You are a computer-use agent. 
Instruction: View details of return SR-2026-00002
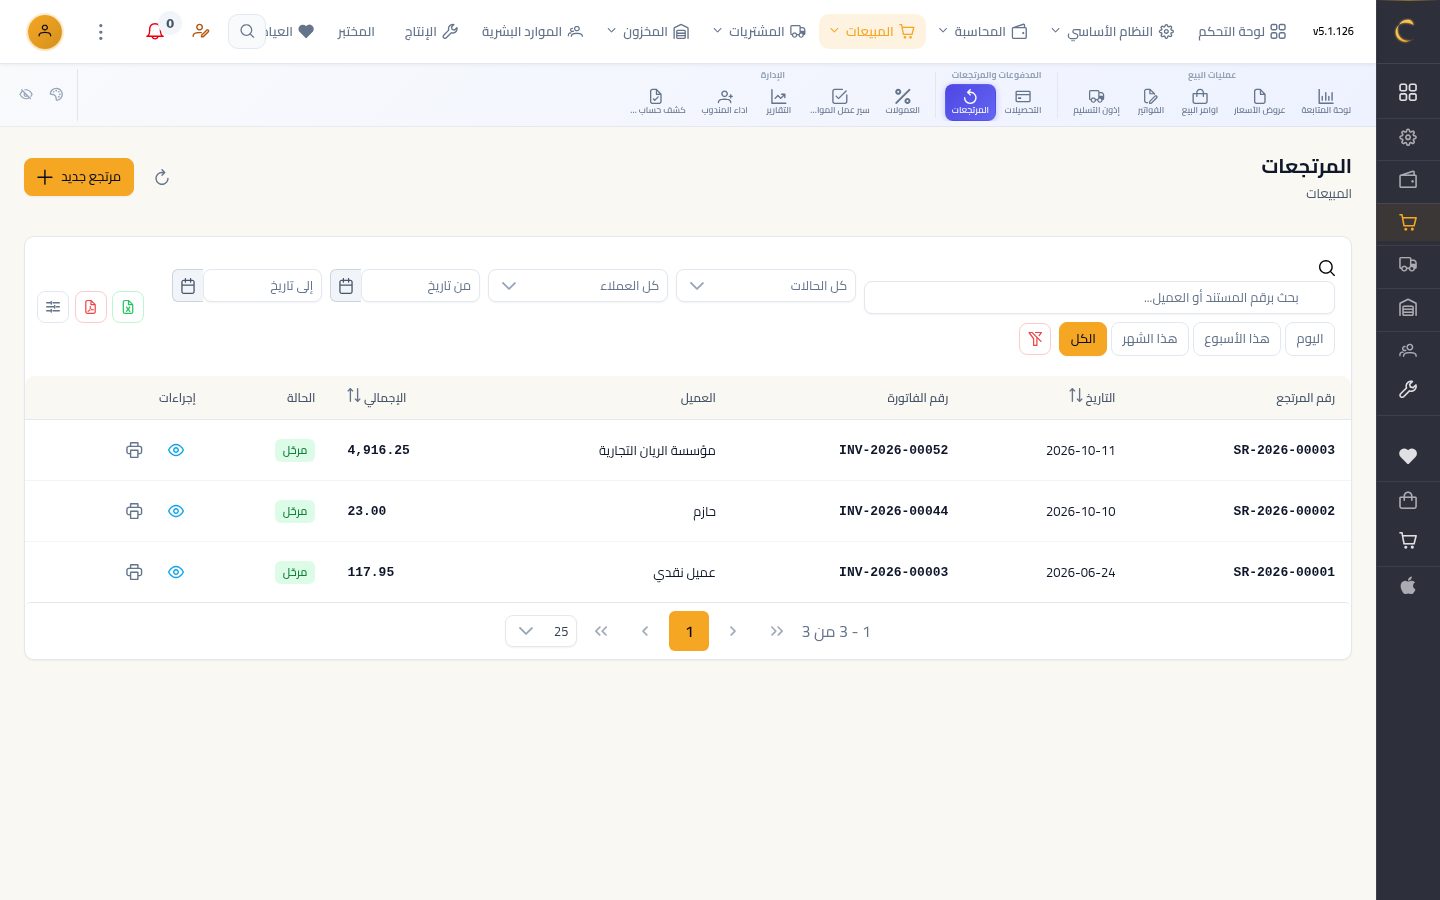[176, 511]
